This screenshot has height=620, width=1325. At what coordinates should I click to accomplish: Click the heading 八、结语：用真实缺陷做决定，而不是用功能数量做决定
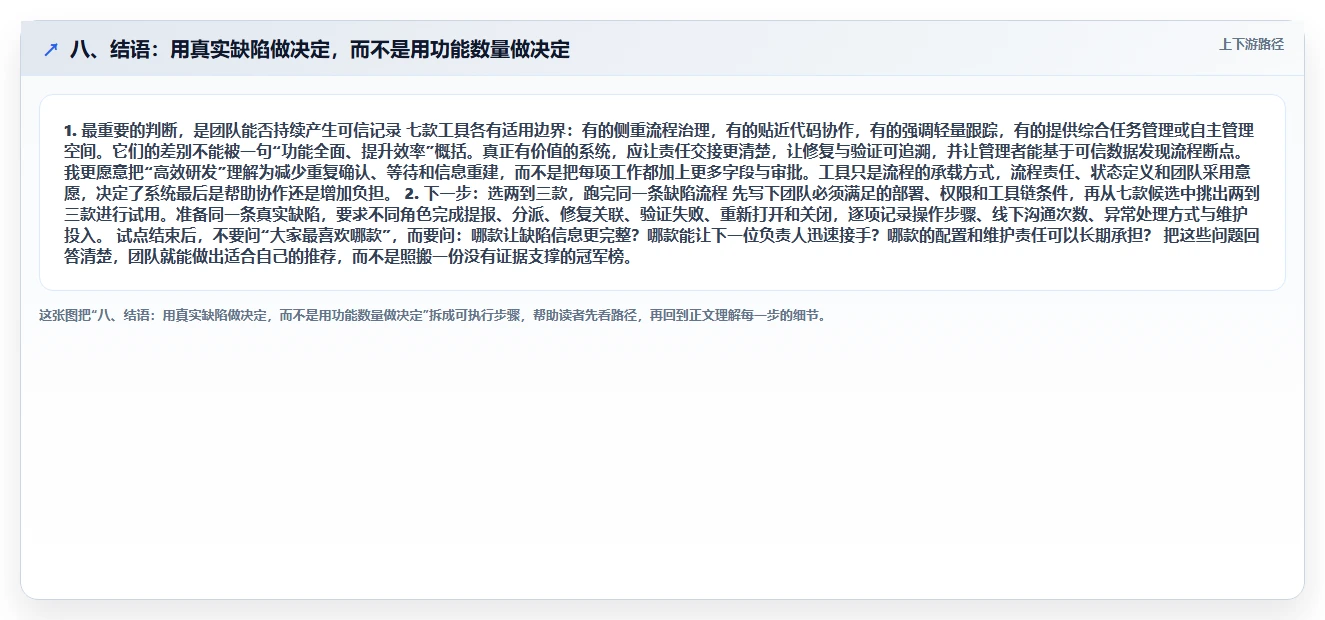click(x=320, y=49)
